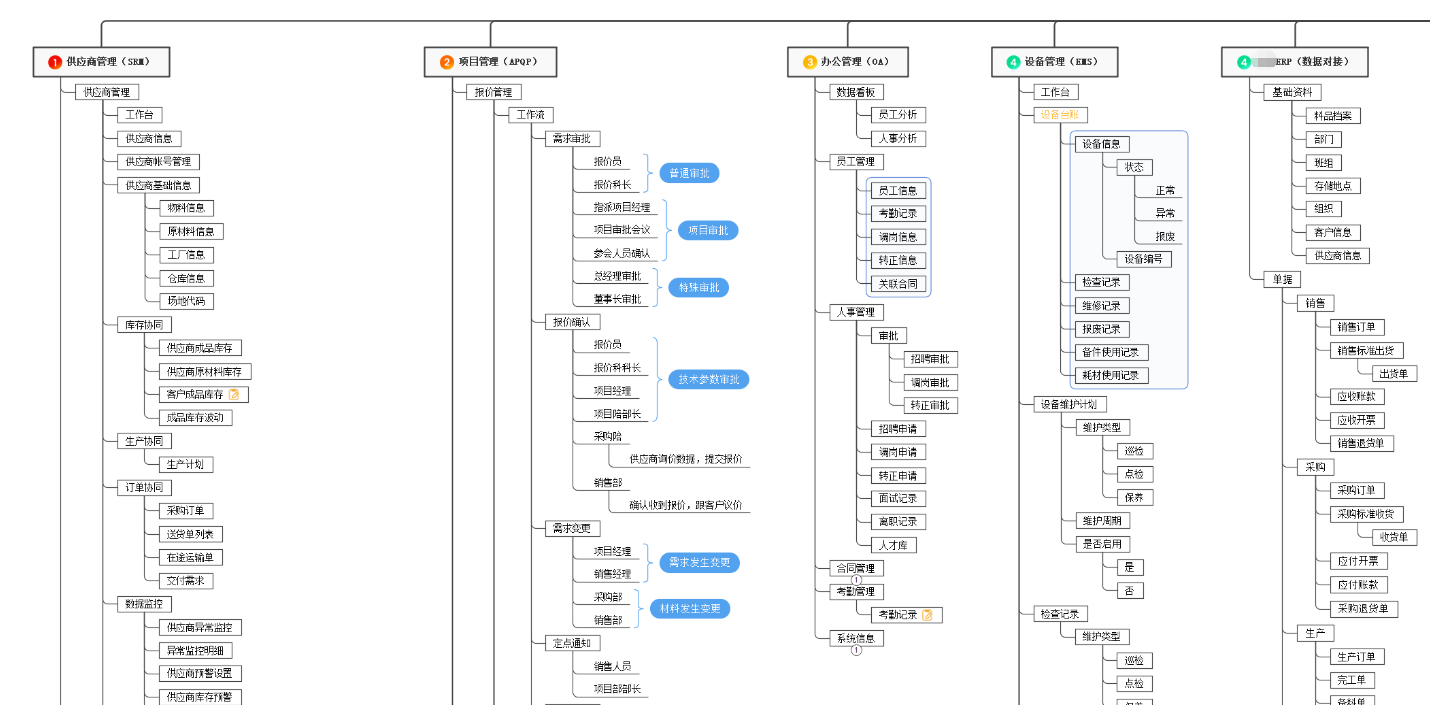
Task: Expand the collapsed 系统信息 branch
Action: tap(856, 651)
